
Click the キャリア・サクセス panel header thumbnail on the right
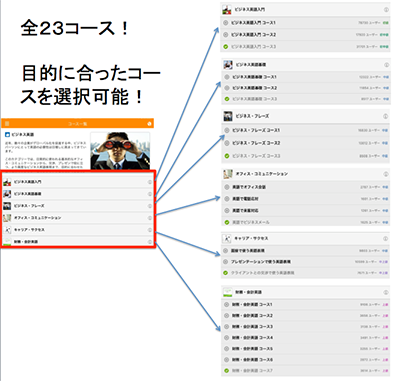(x=227, y=239)
